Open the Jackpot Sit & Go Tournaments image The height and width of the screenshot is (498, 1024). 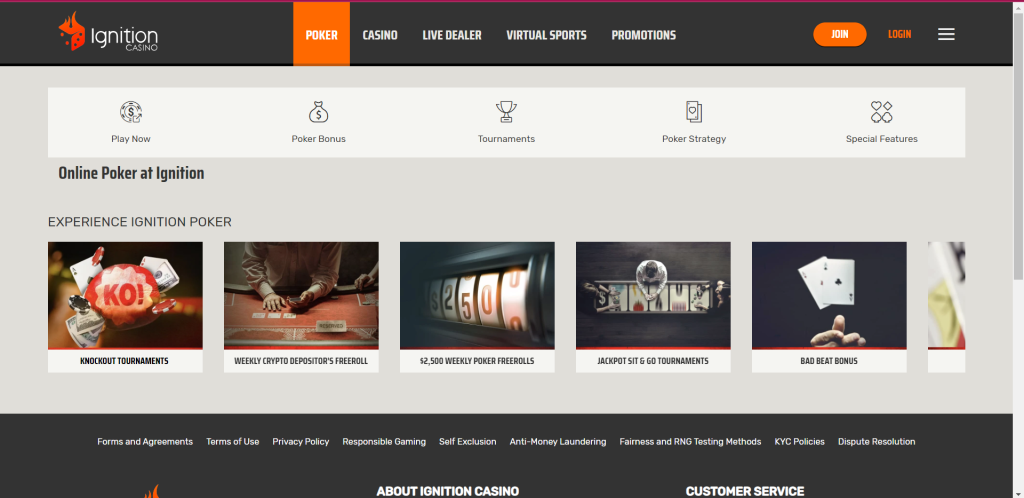(x=653, y=295)
